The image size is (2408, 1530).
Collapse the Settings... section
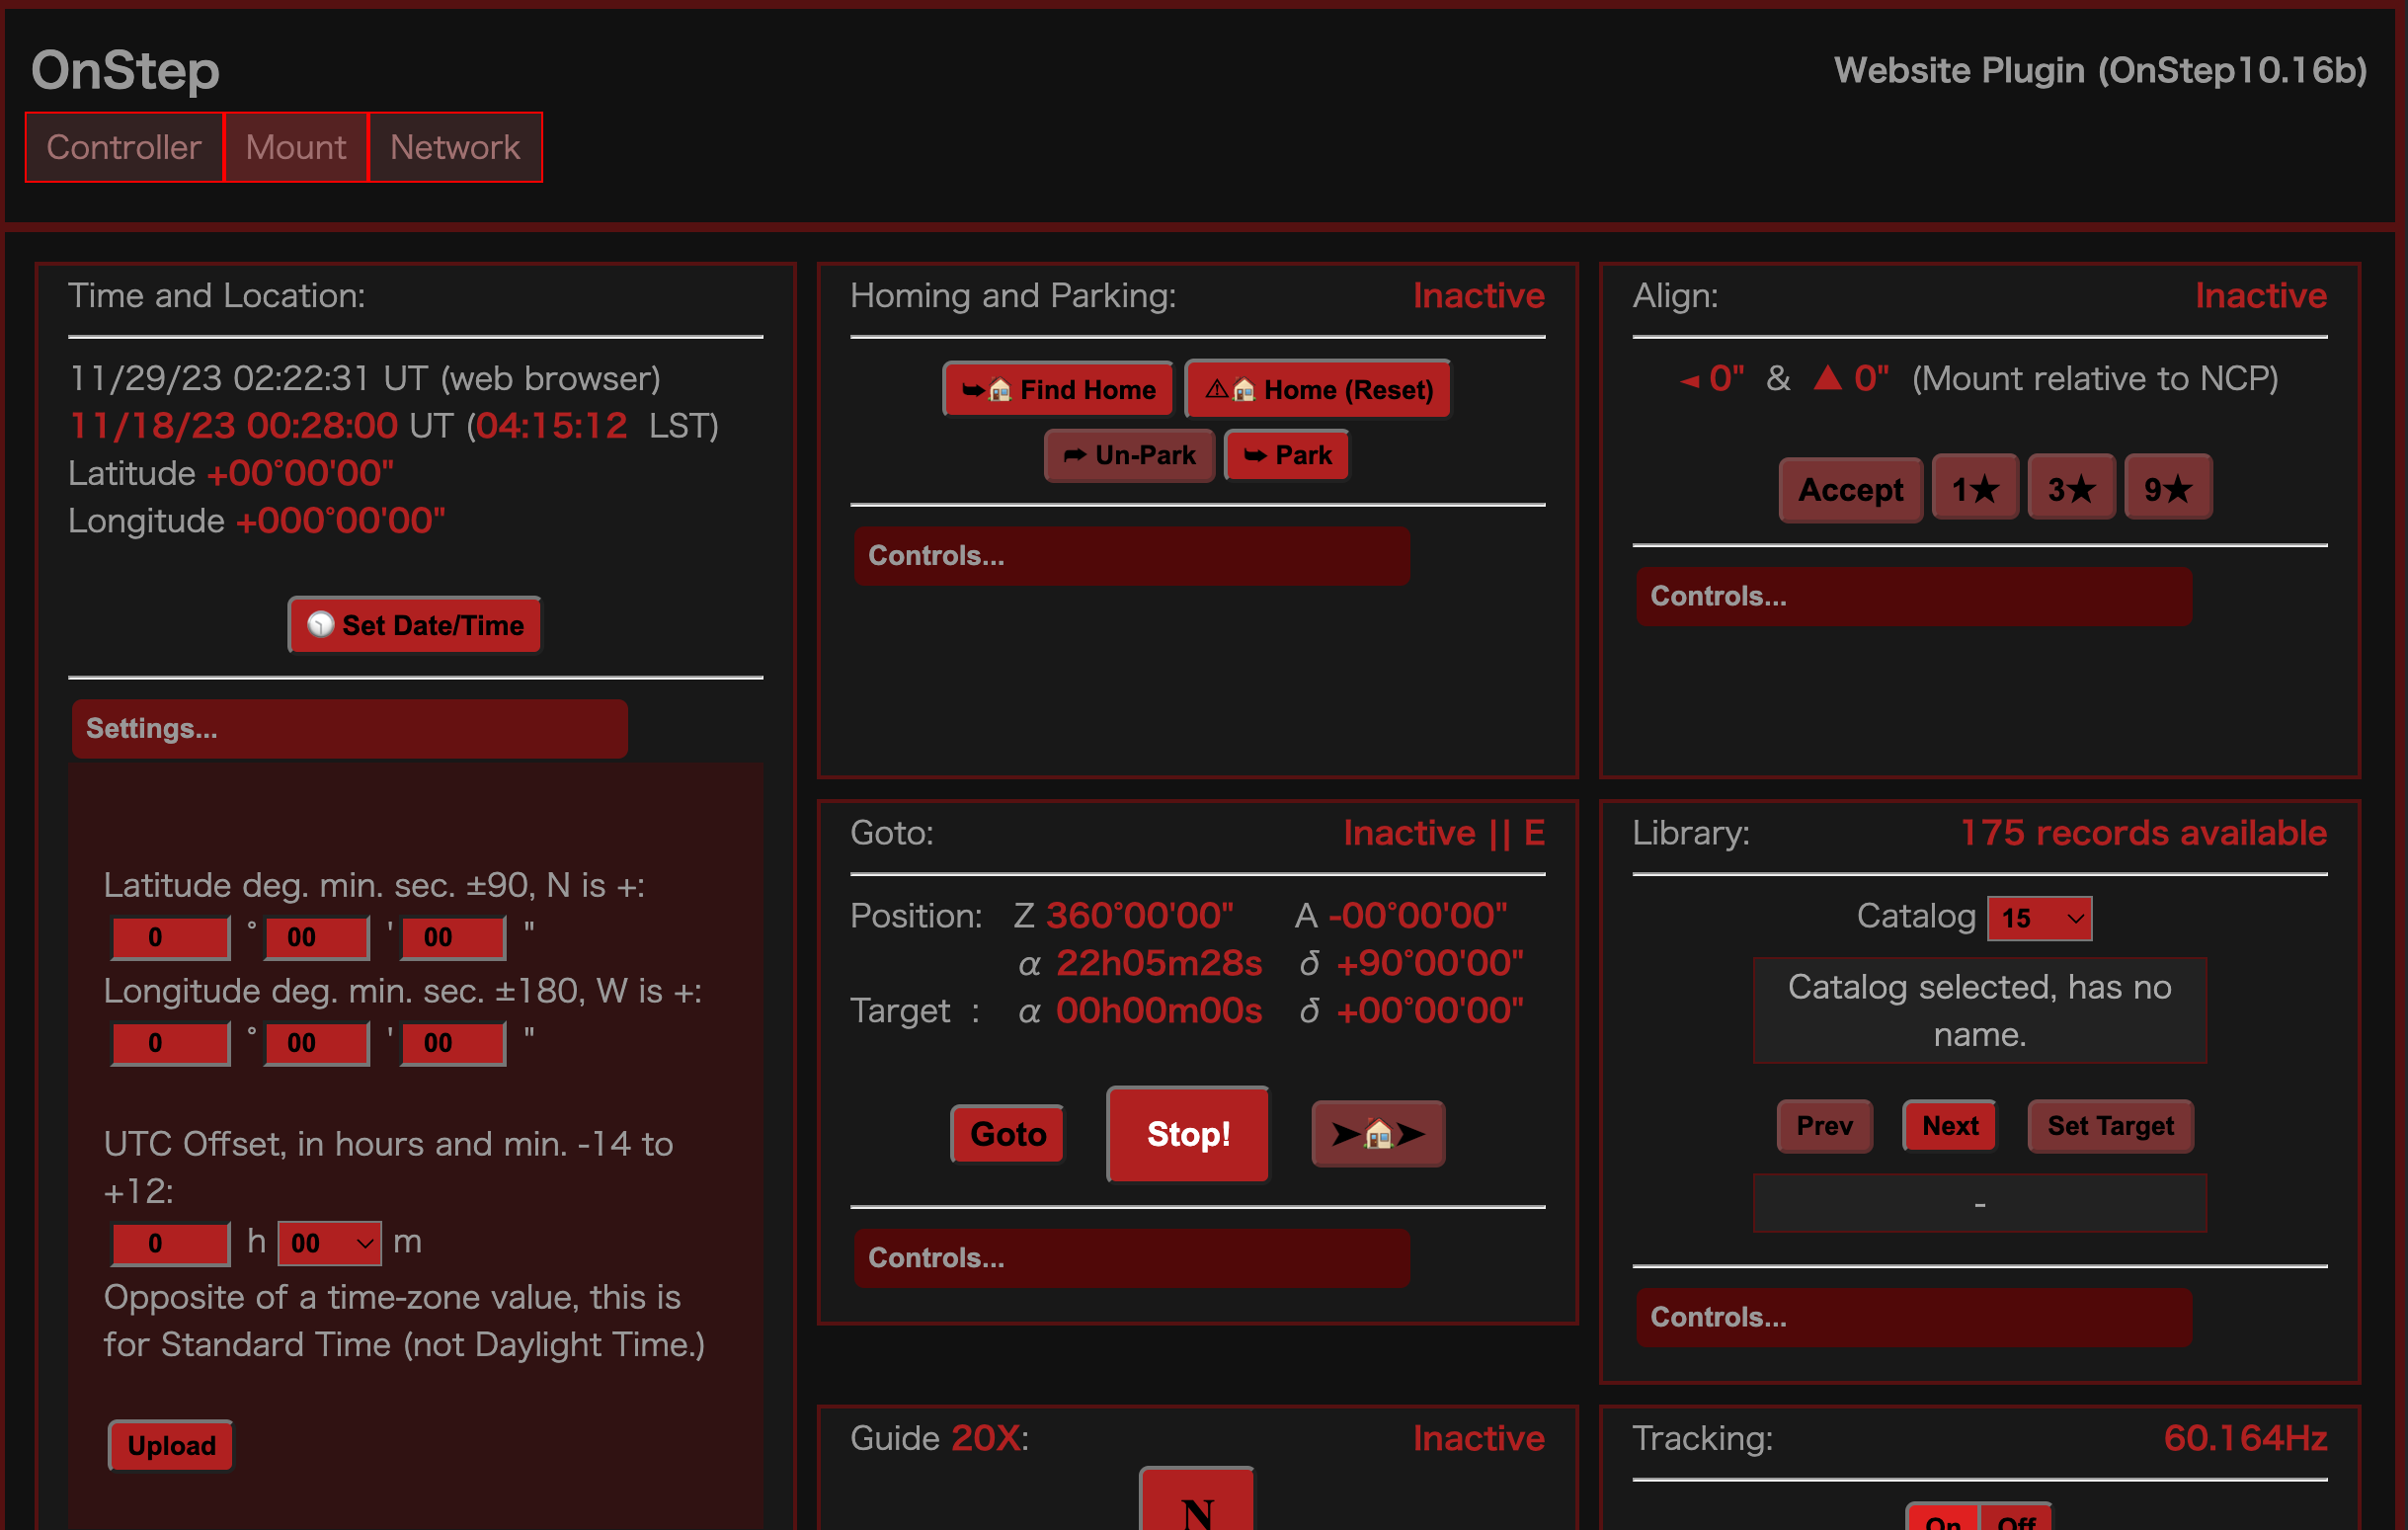pos(349,728)
